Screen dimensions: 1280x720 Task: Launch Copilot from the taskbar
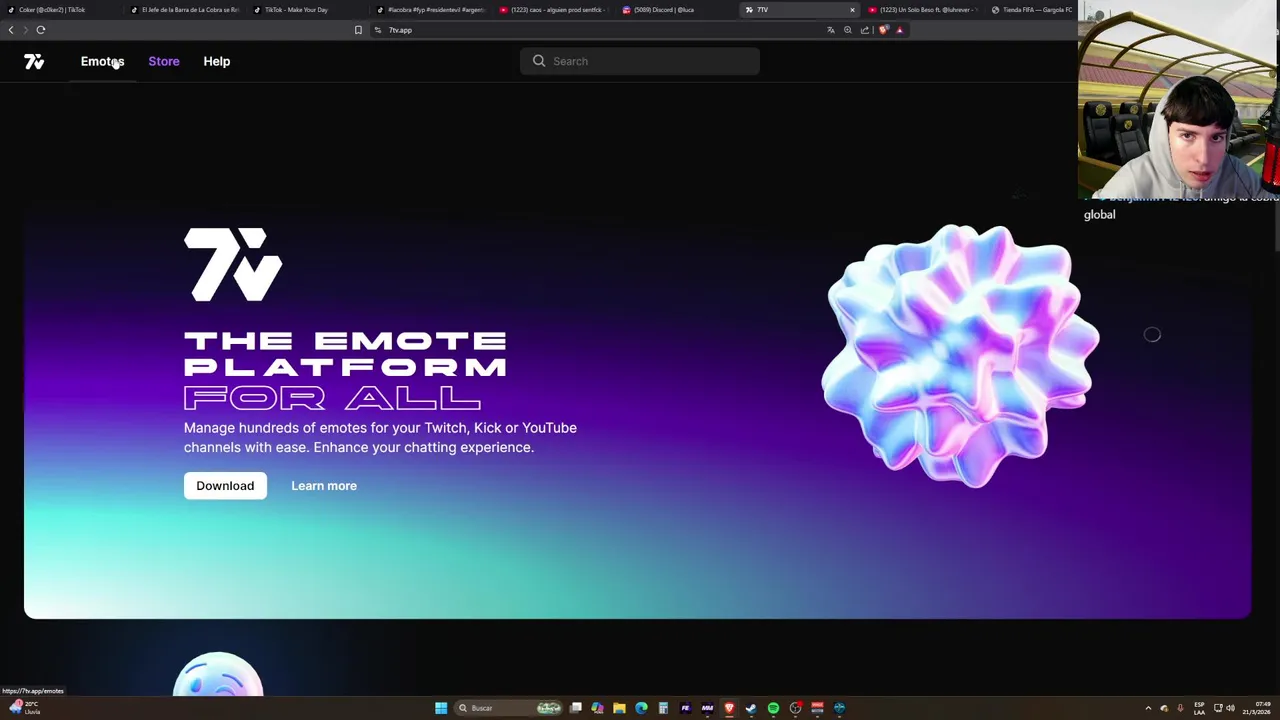pyautogui.click(x=597, y=708)
